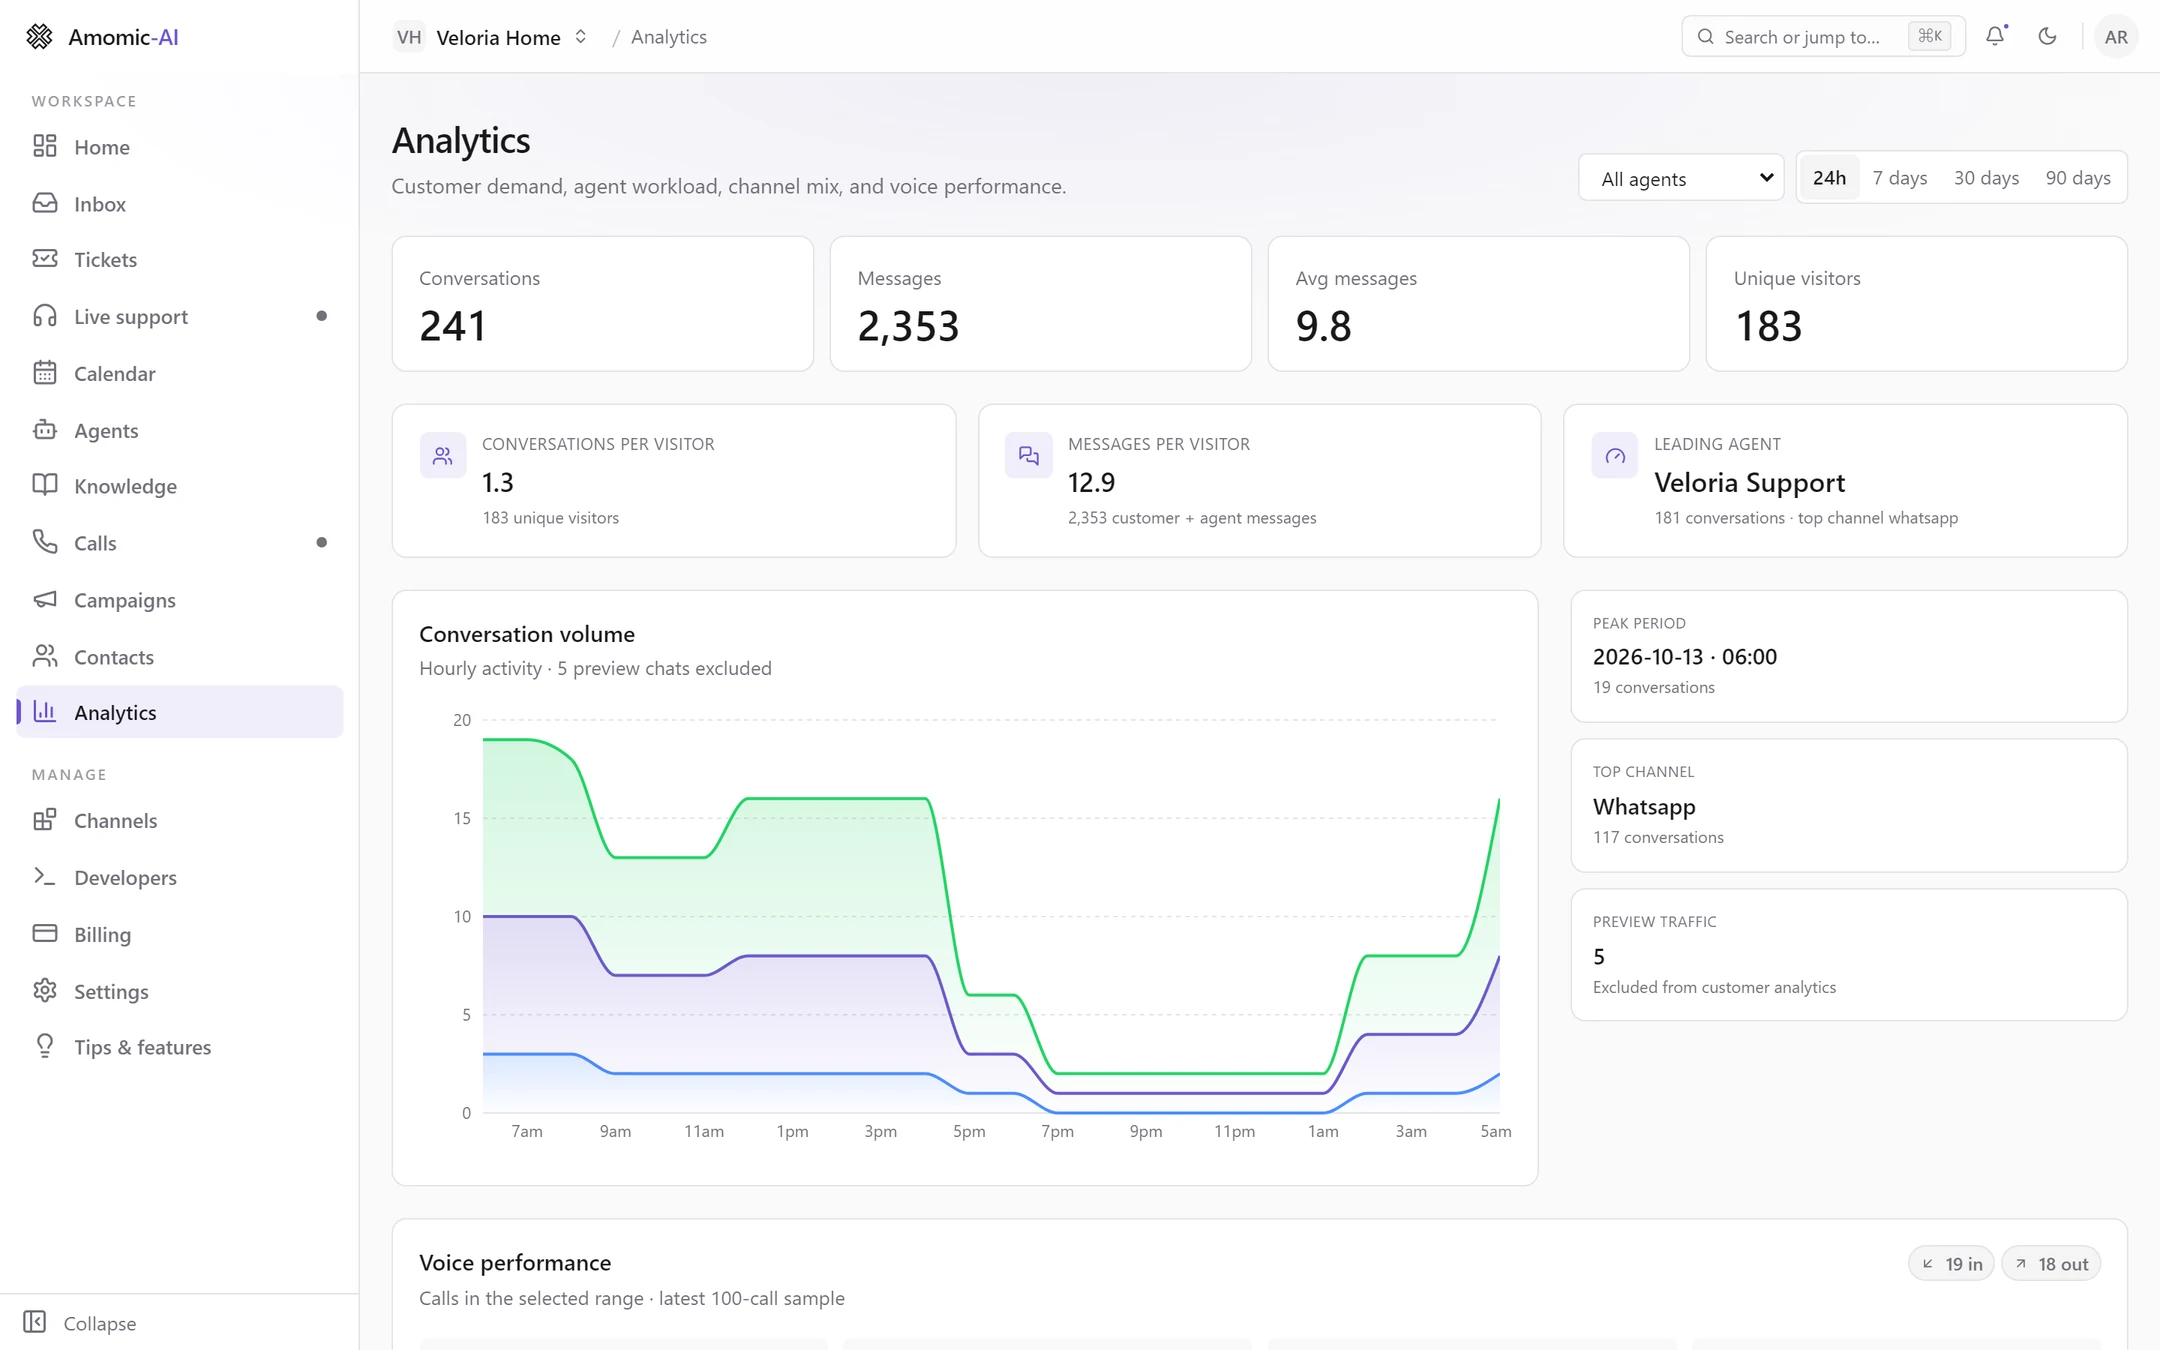Screen dimensions: 2160x1350
Task: Click the Contacts people icon
Action: [x=45, y=656]
